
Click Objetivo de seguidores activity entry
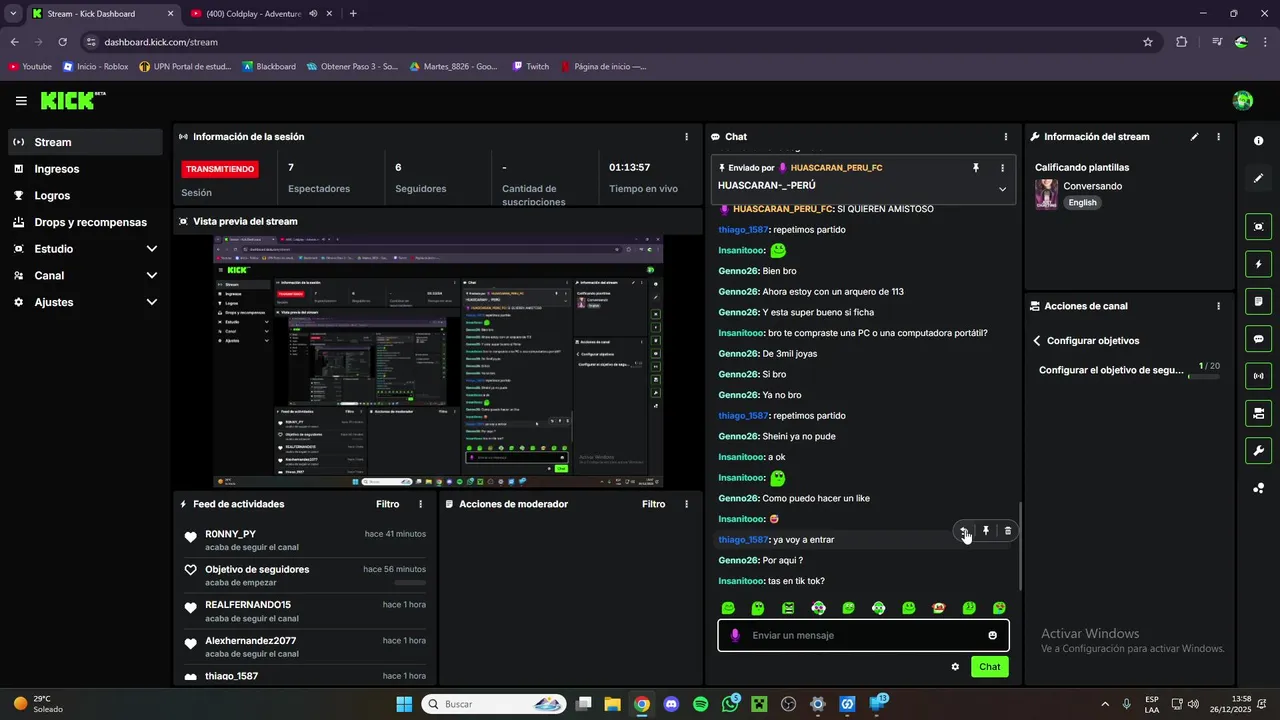(x=305, y=575)
